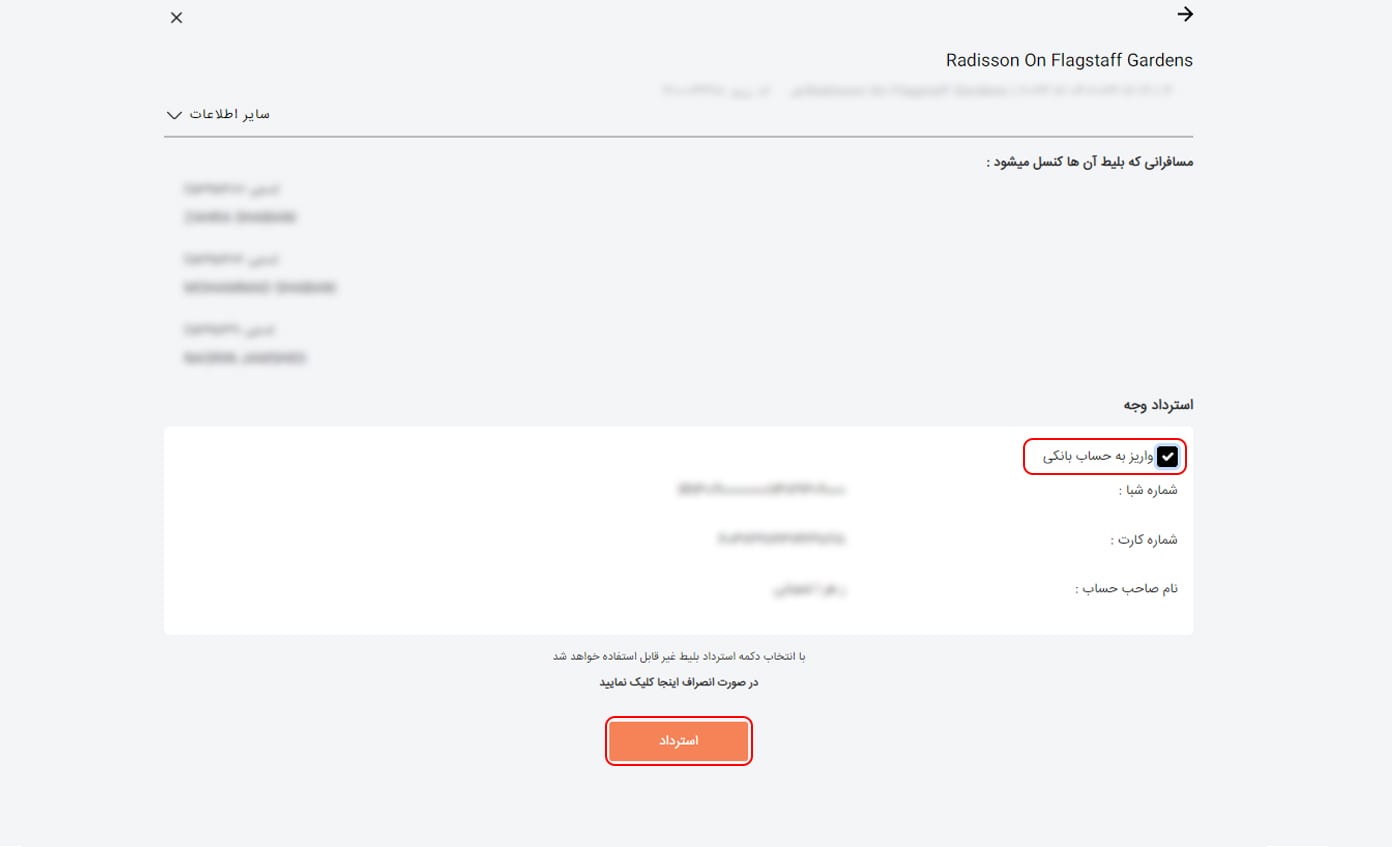Click the Radisson On Flagstaff Gardens title
Image resolution: width=1392 pixels, height=847 pixels.
tap(1069, 60)
